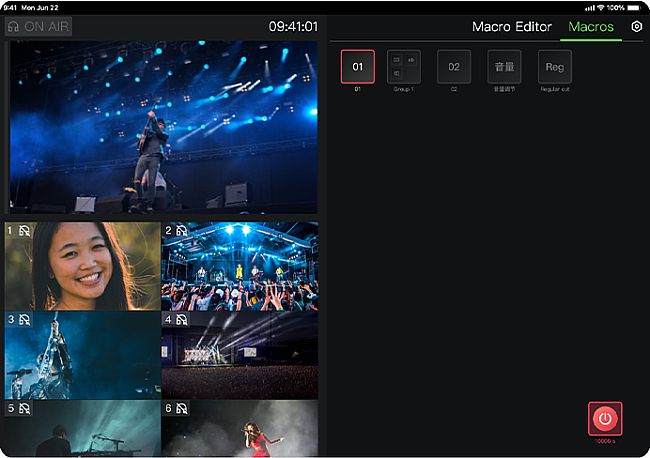
Task: Select the smiling woman source 1 thumbnail
Action: (x=82, y=266)
